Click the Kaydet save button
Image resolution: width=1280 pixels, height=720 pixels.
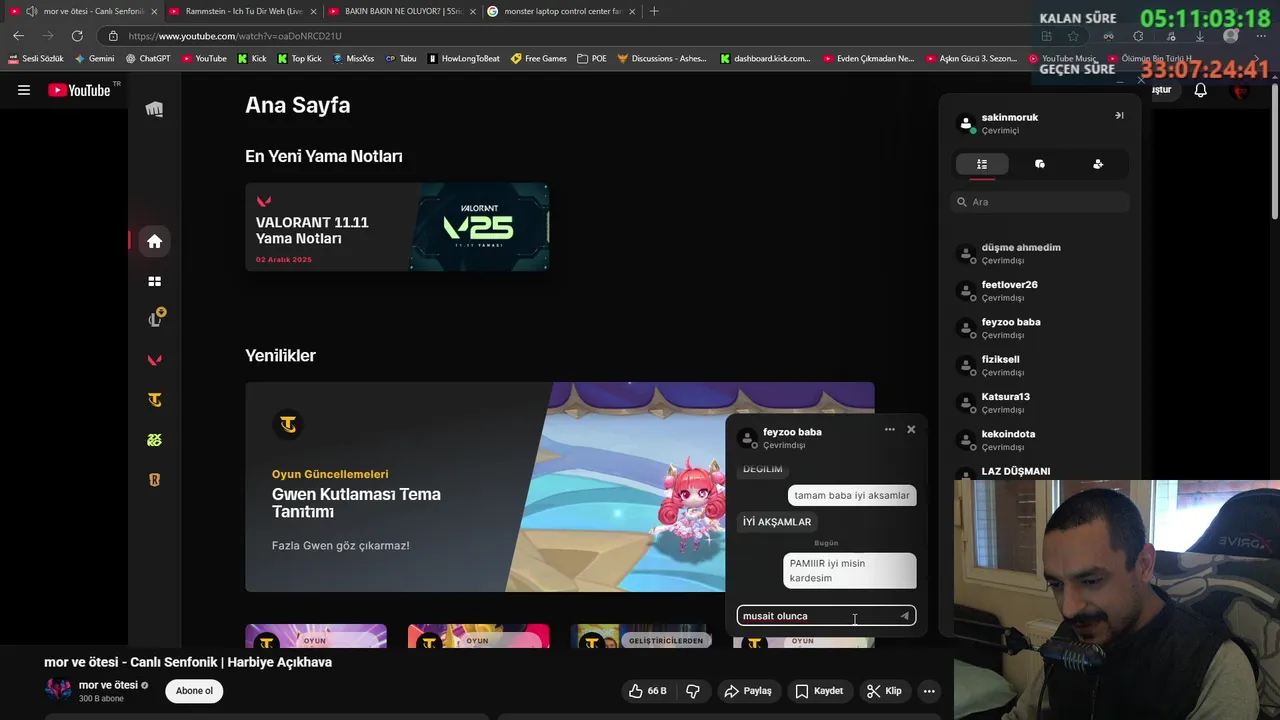click(x=819, y=691)
